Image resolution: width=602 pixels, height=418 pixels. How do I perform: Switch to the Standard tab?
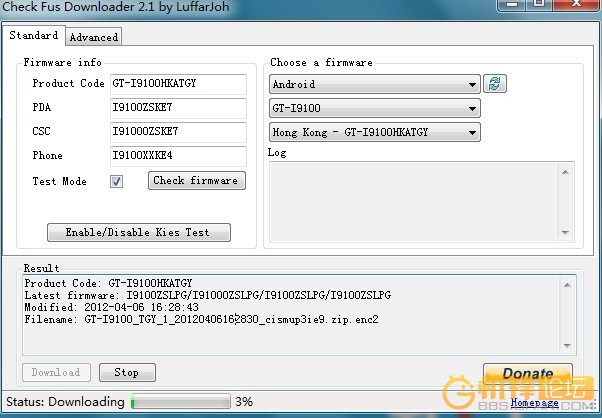(34, 36)
